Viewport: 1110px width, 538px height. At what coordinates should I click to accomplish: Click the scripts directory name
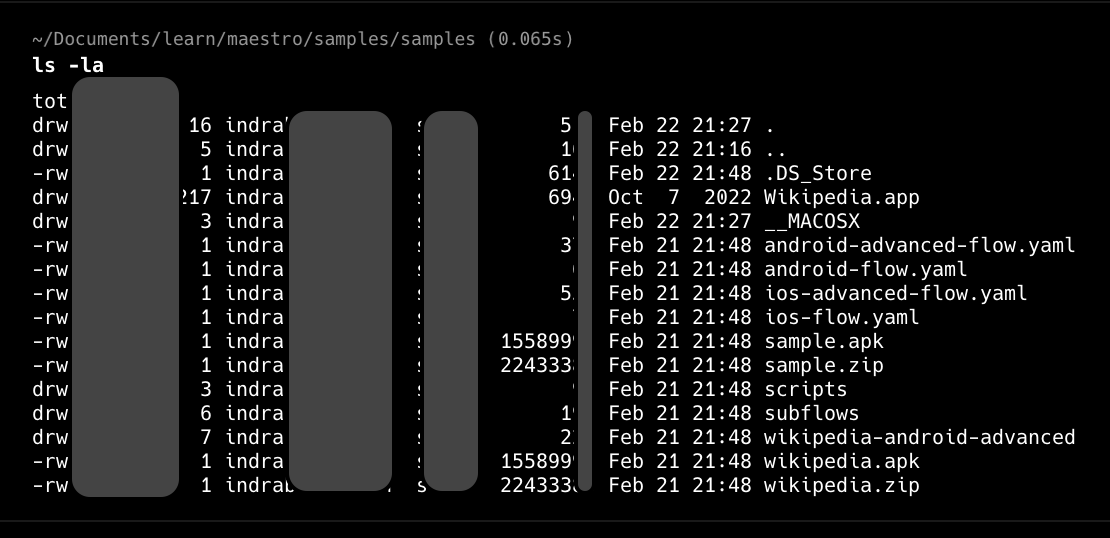click(805, 389)
